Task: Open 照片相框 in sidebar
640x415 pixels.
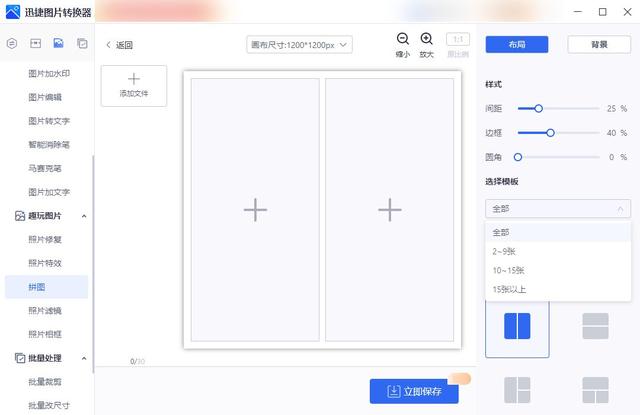Action: (x=45, y=334)
